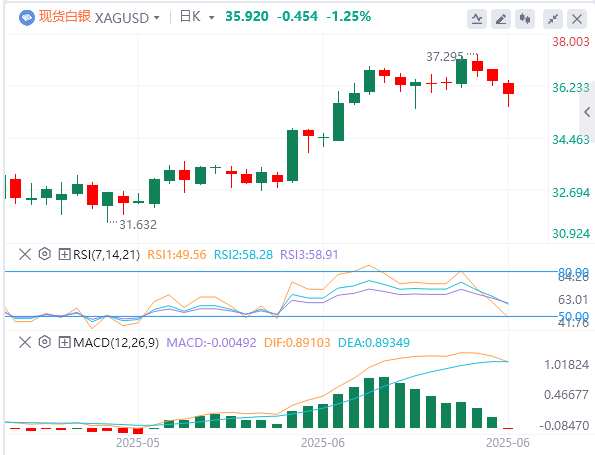This screenshot has width=595, height=455.
Task: Open MACD indicator settings gear
Action: pyautogui.click(x=45, y=342)
